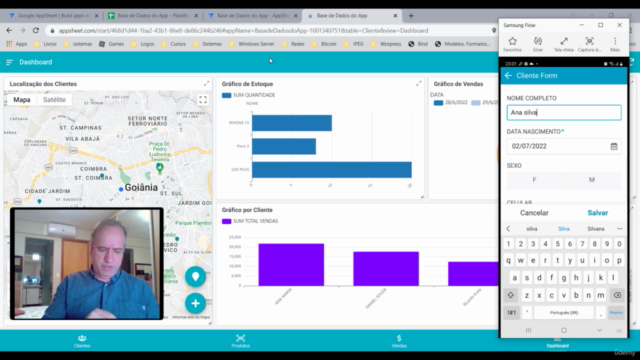Screen dimensions: 640x360
Task: Click Favoritos star in Samsung Flow
Action: tap(512, 44)
